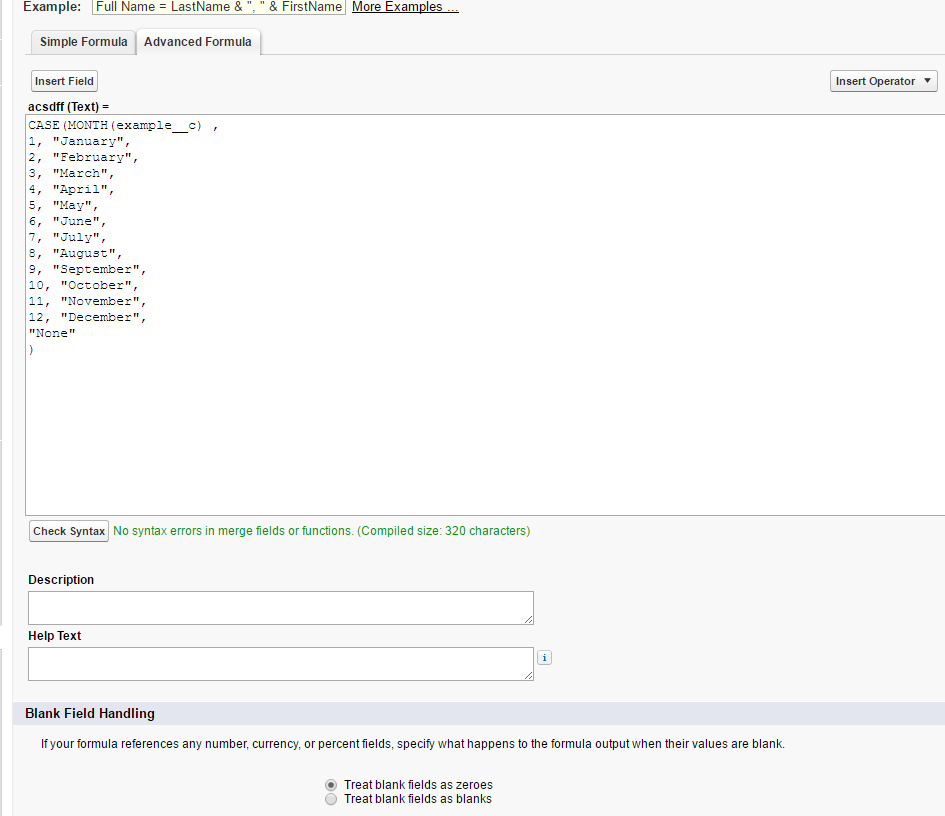Image resolution: width=945 pixels, height=816 pixels.
Task: Open the More Examples link
Action: (405, 7)
